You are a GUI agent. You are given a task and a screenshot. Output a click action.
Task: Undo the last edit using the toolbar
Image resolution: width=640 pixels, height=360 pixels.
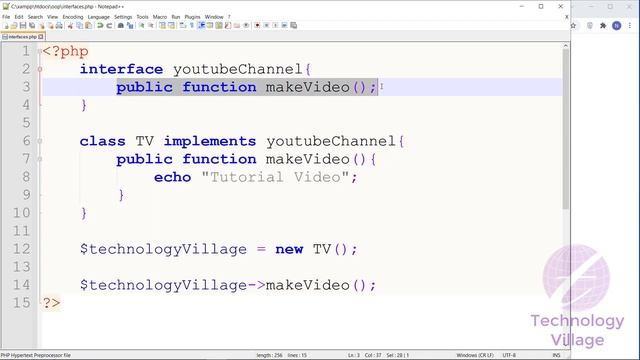[x=100, y=25]
